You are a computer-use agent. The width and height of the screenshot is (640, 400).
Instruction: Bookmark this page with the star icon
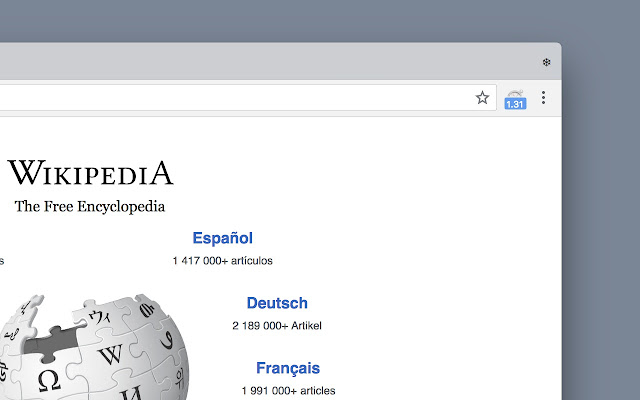[x=482, y=98]
